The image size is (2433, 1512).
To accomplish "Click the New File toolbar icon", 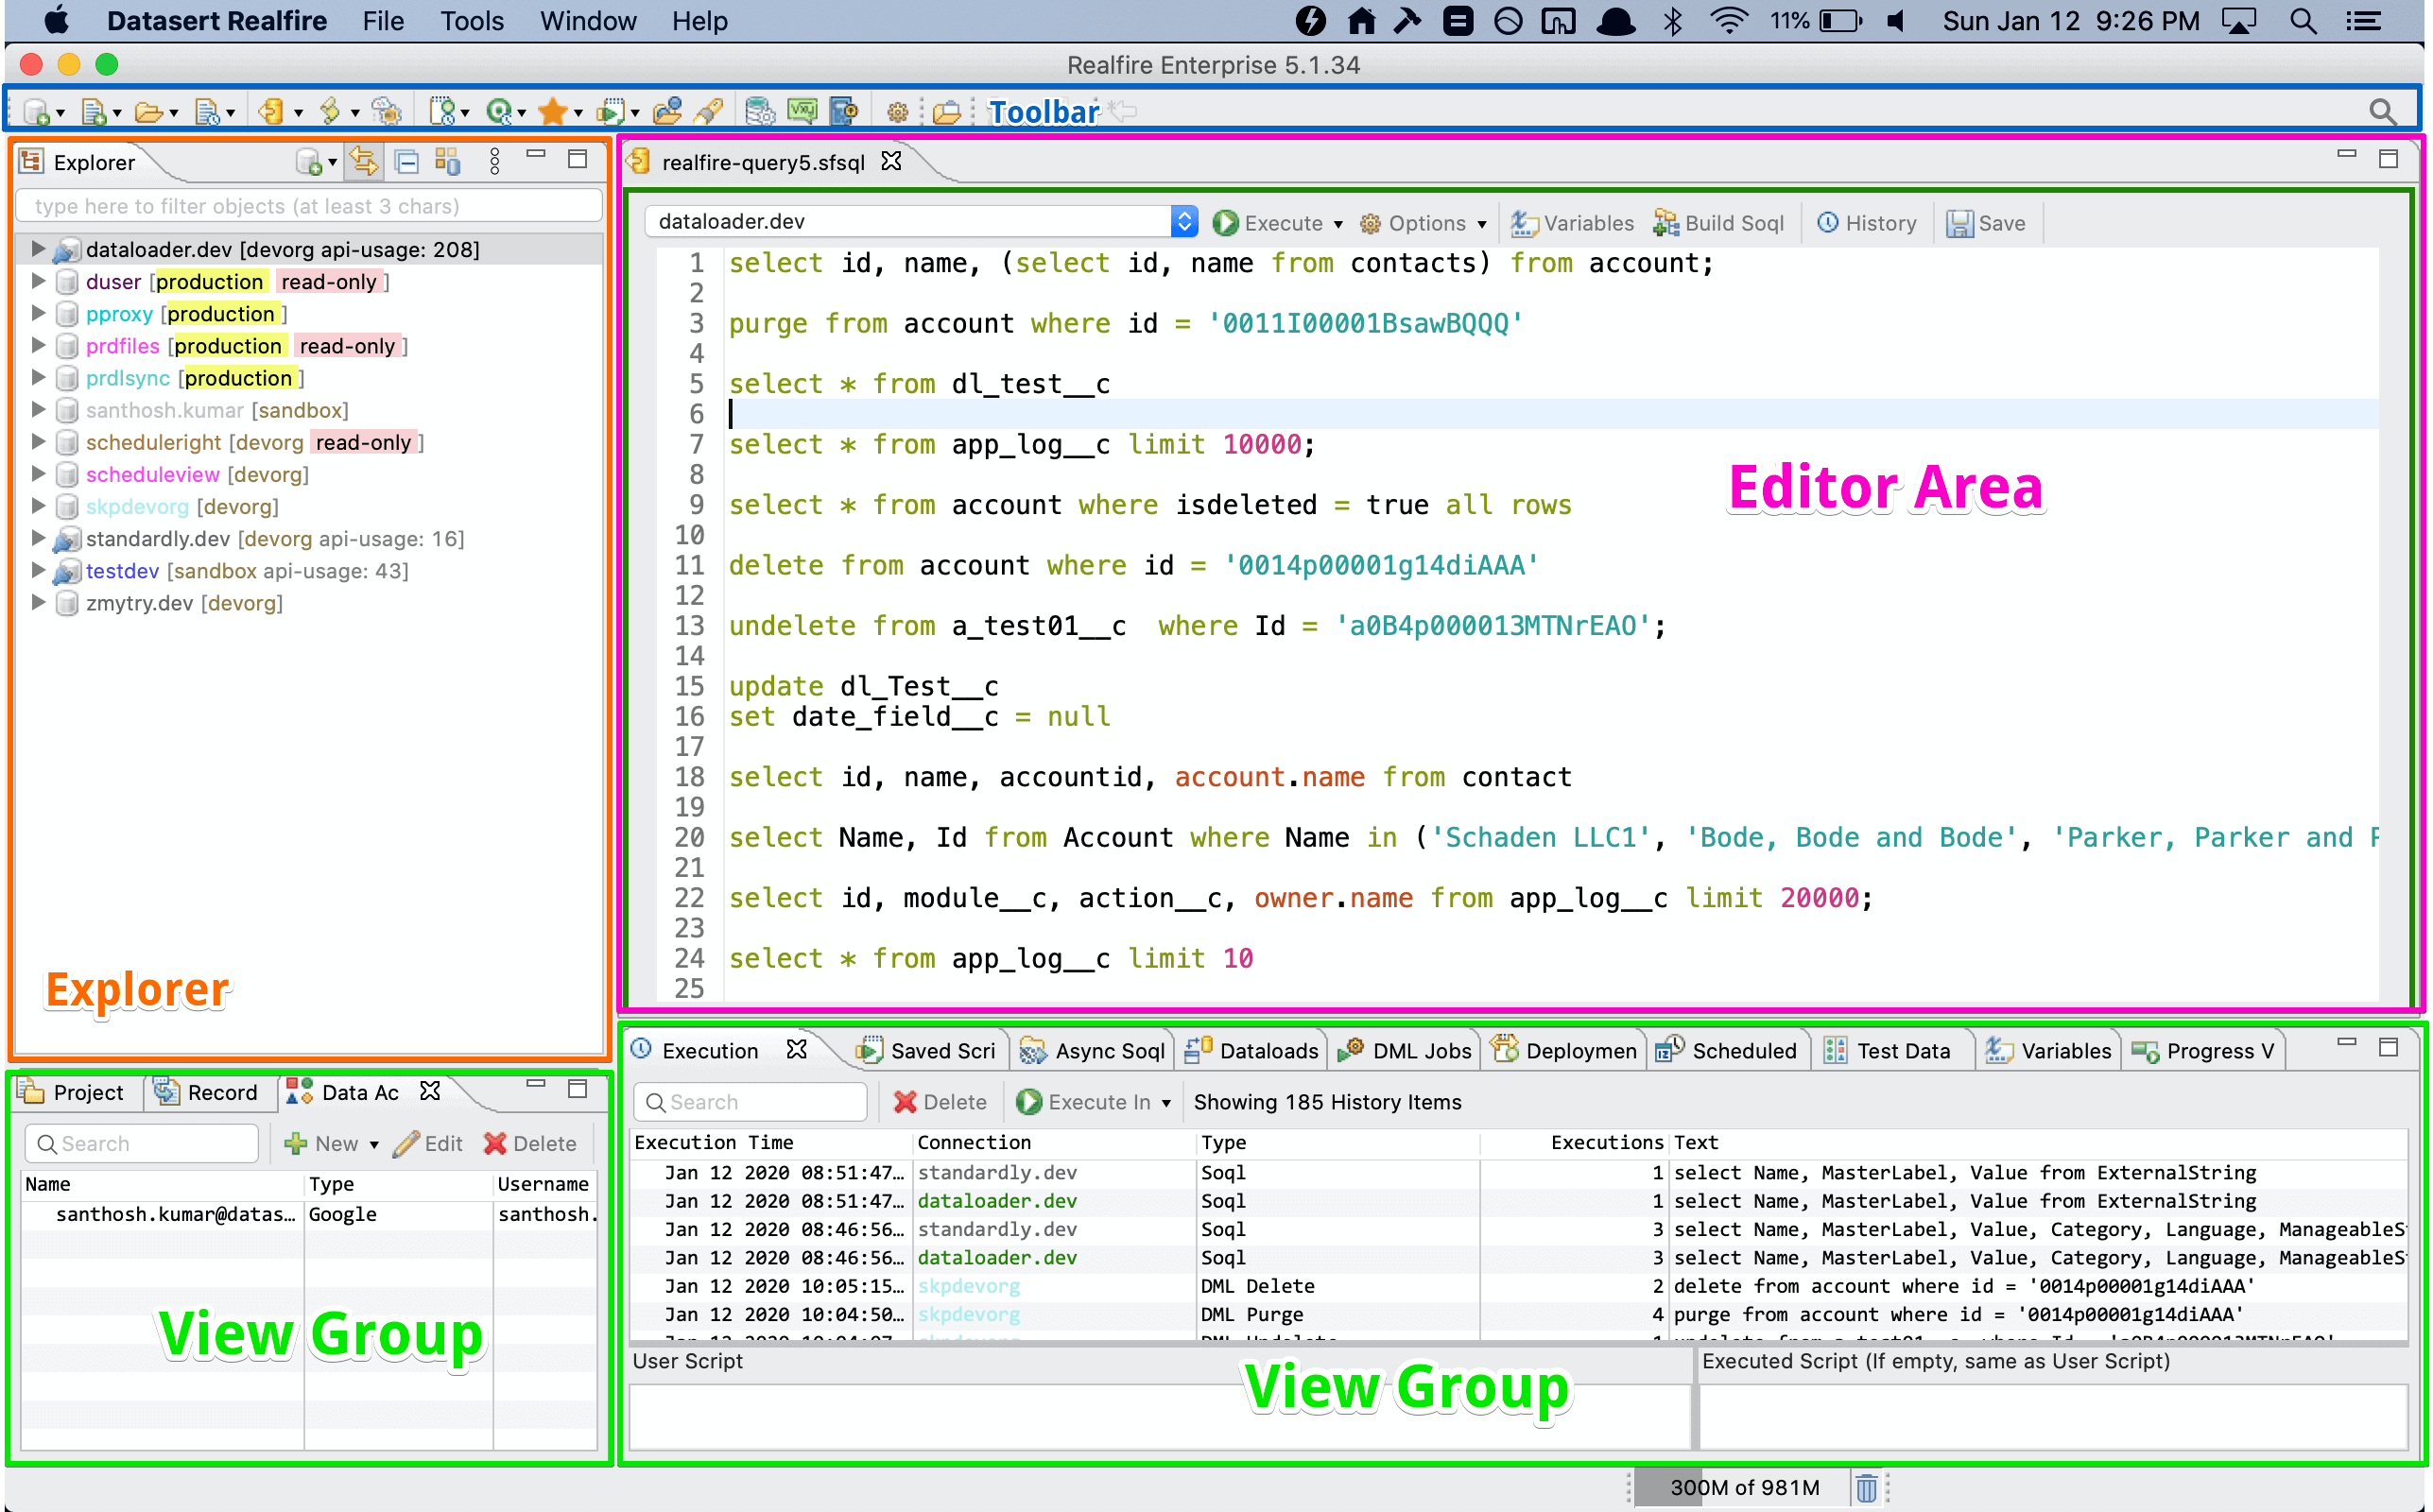I will [x=94, y=111].
